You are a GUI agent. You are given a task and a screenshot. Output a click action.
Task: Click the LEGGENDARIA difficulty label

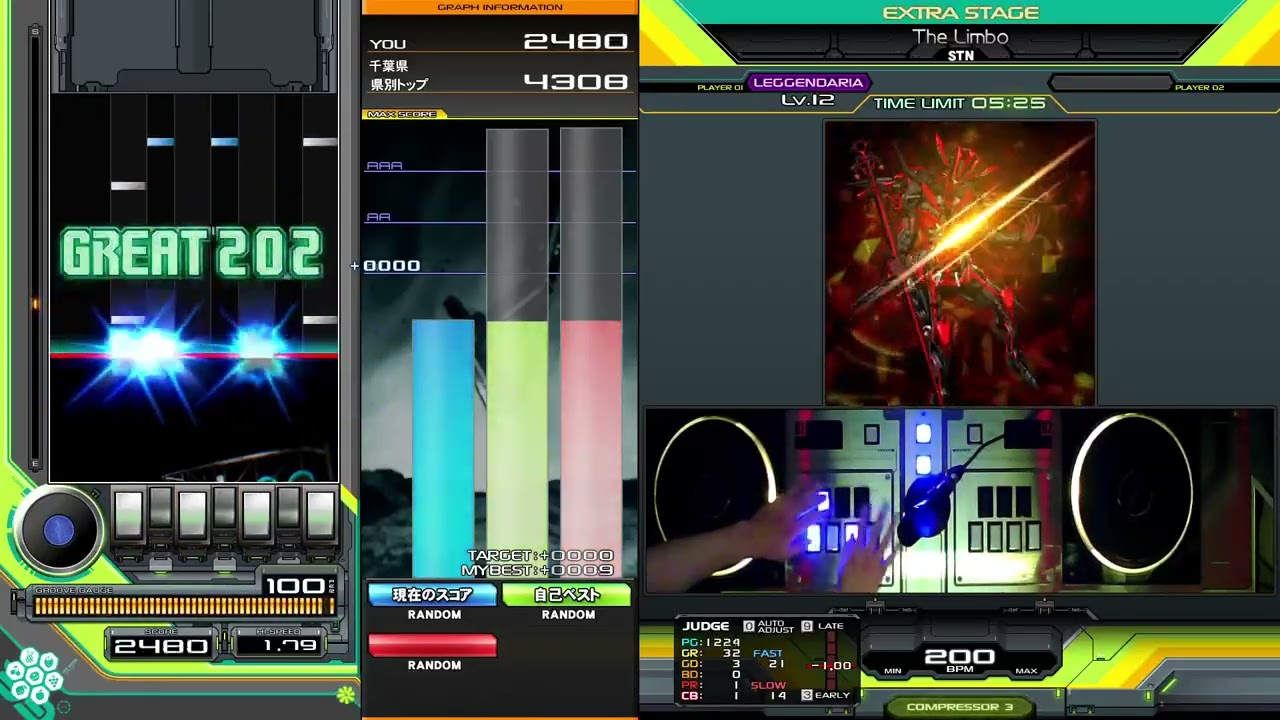coord(808,83)
